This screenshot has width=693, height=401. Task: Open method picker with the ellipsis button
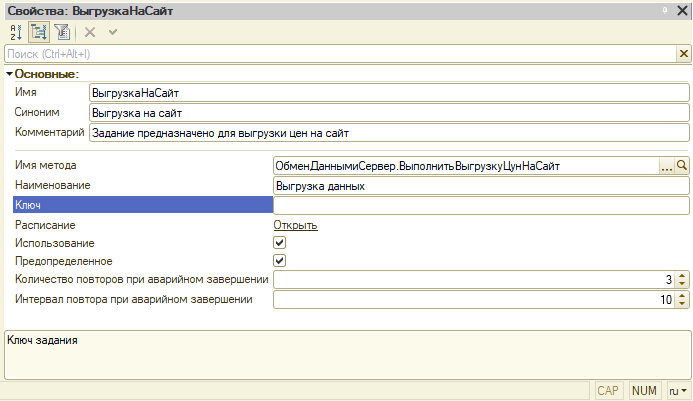pos(666,166)
